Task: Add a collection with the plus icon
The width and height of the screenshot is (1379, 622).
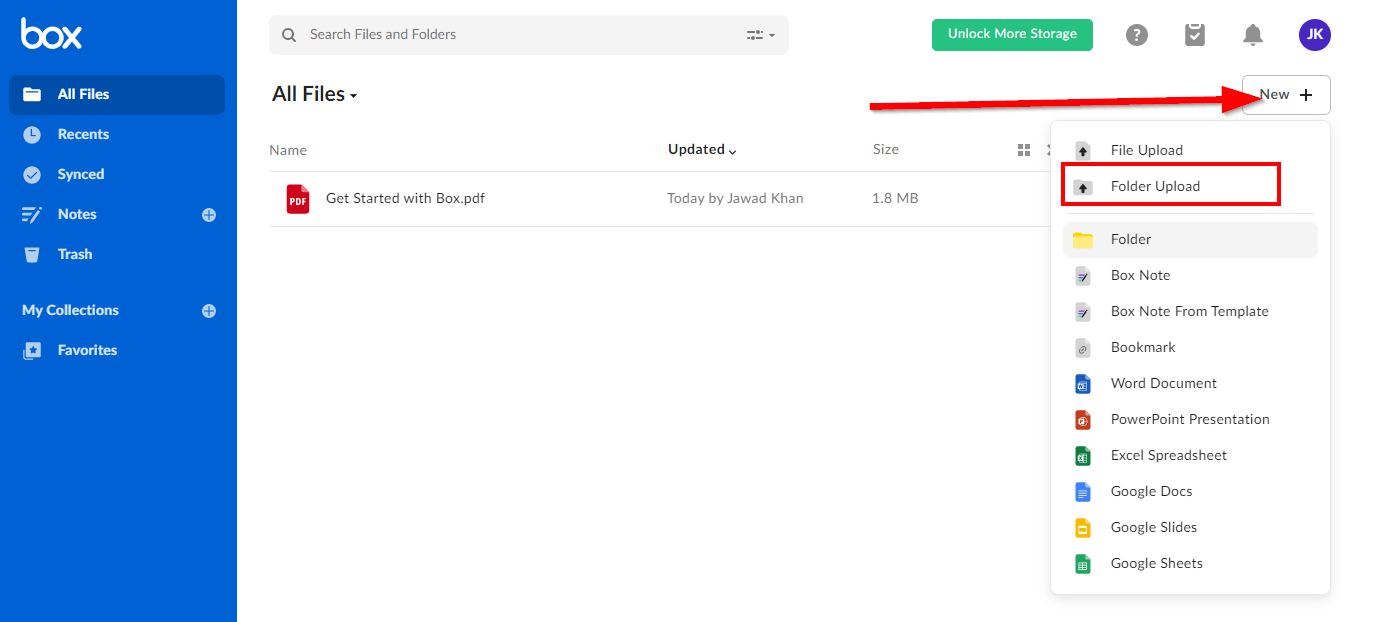Action: point(209,311)
